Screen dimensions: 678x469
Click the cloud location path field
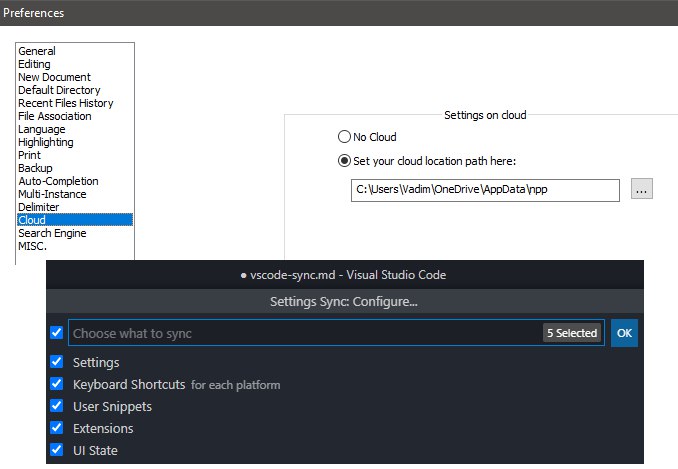tap(484, 189)
